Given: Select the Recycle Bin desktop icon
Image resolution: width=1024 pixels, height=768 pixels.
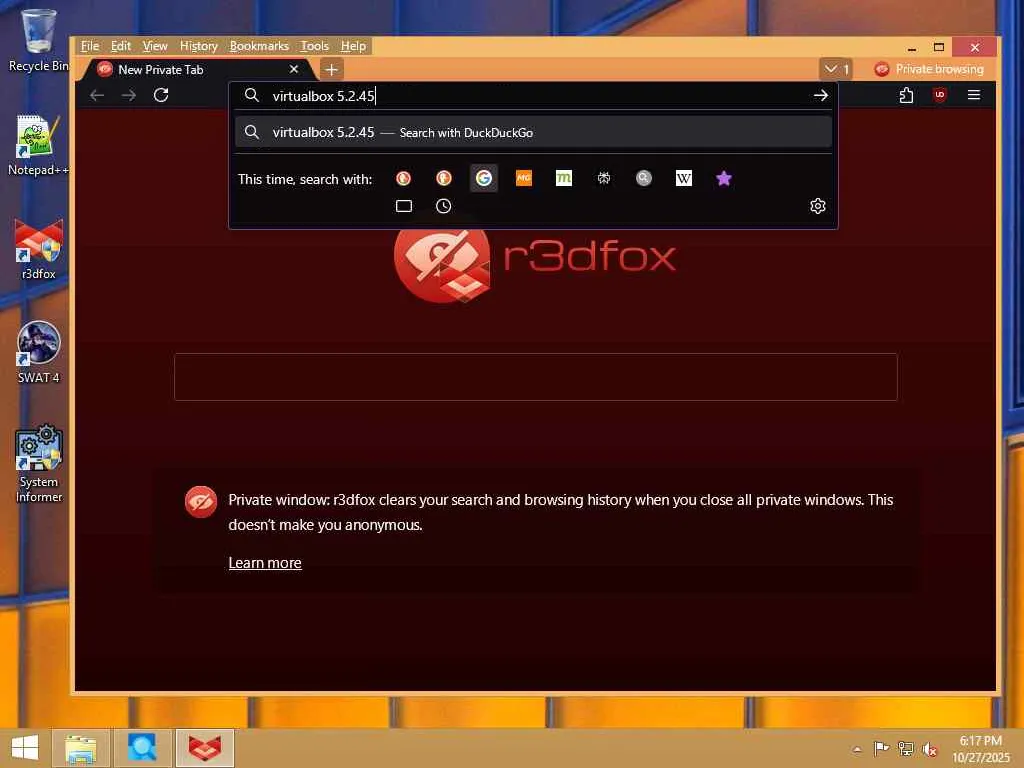Looking at the screenshot, I should 39,40.
